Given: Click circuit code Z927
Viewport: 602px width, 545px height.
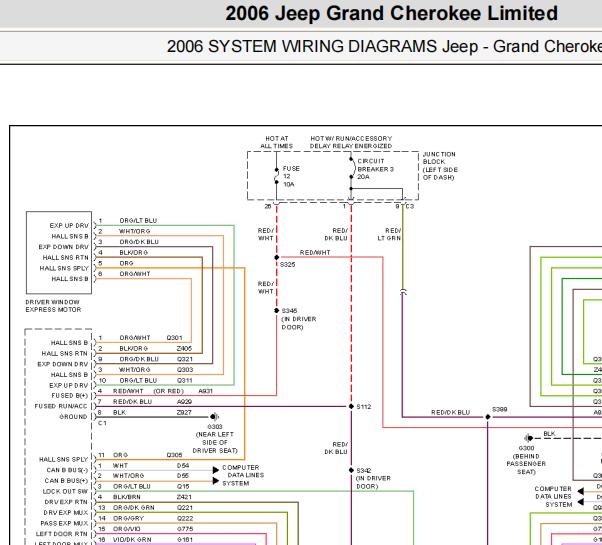Looking at the screenshot, I should pyautogui.click(x=184, y=413).
